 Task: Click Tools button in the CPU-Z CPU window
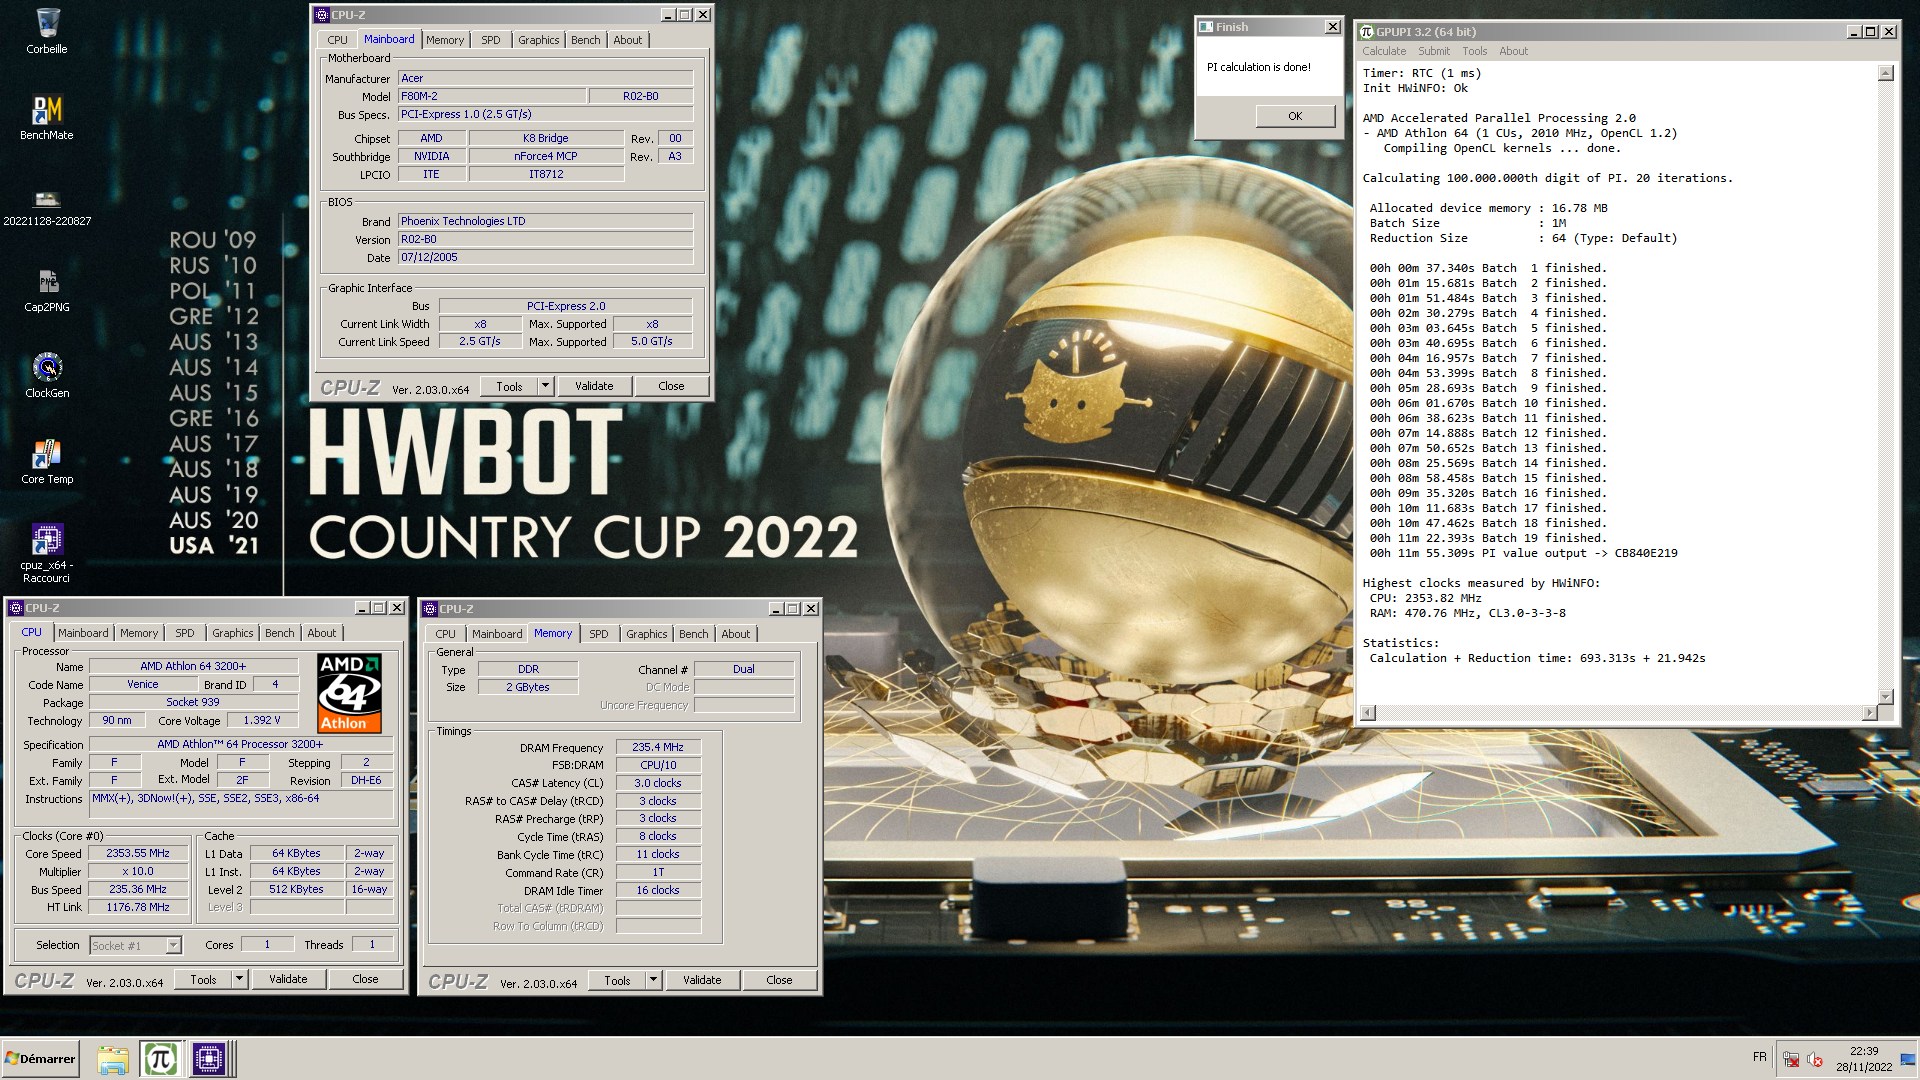pyautogui.click(x=203, y=979)
